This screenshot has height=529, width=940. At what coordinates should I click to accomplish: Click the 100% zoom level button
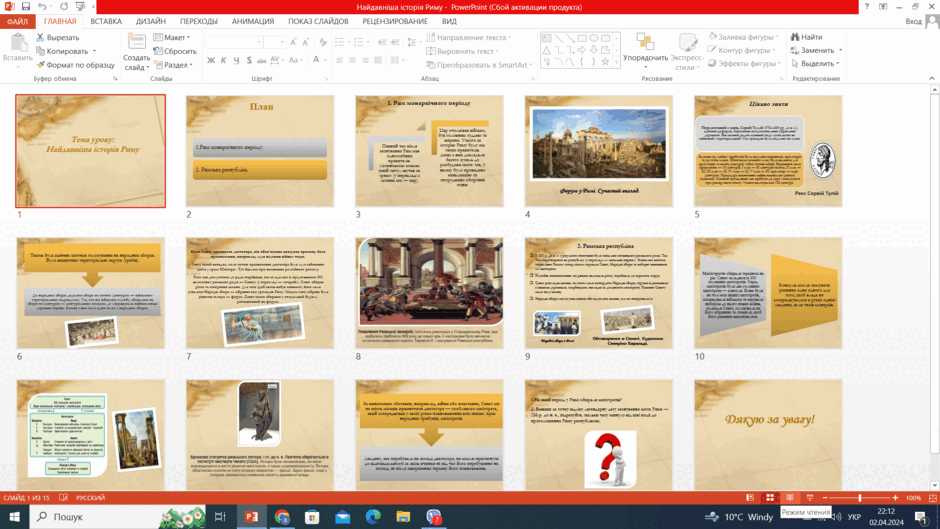pos(913,498)
